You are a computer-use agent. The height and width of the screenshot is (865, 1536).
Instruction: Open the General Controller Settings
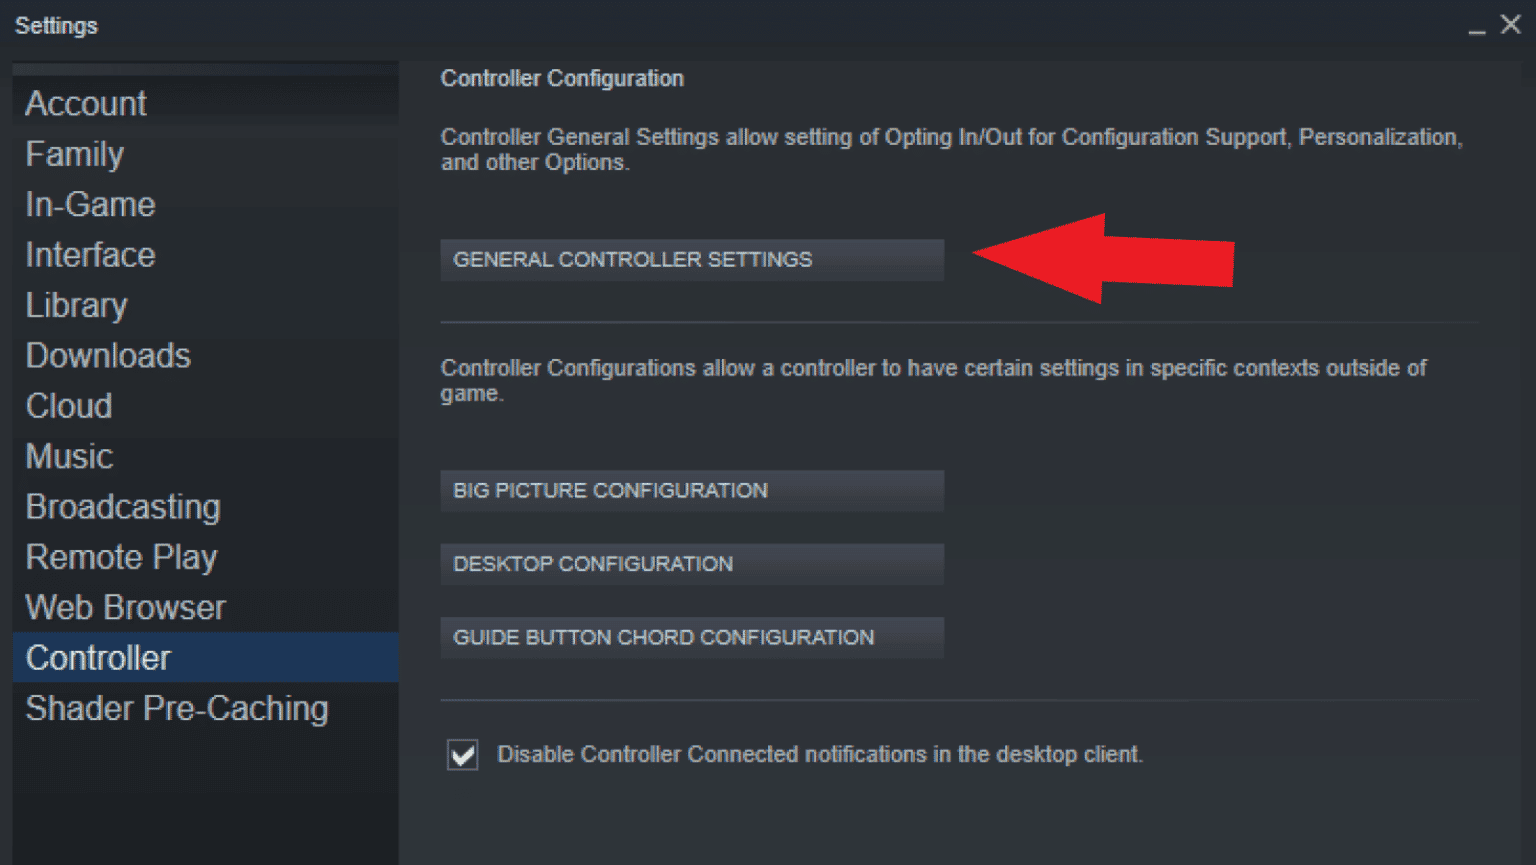click(x=692, y=260)
